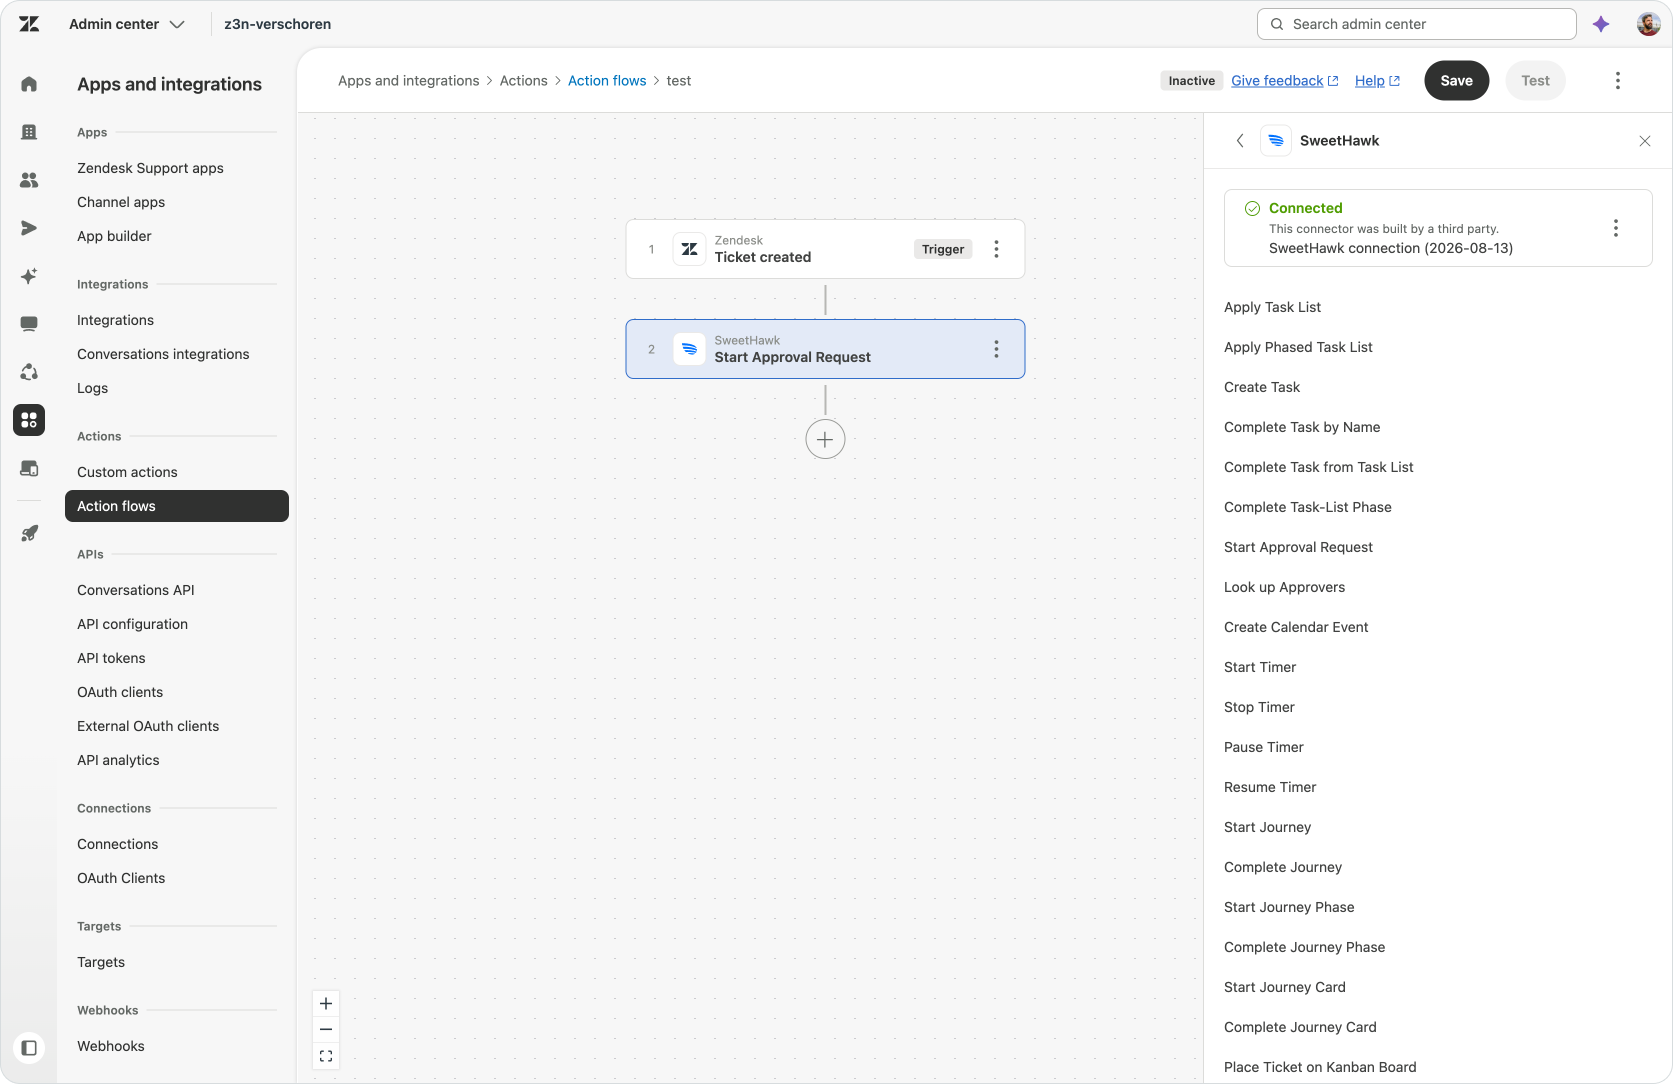Image resolution: width=1673 pixels, height=1084 pixels.
Task: Click the purple AI sparkle icon in header
Action: click(x=1601, y=24)
